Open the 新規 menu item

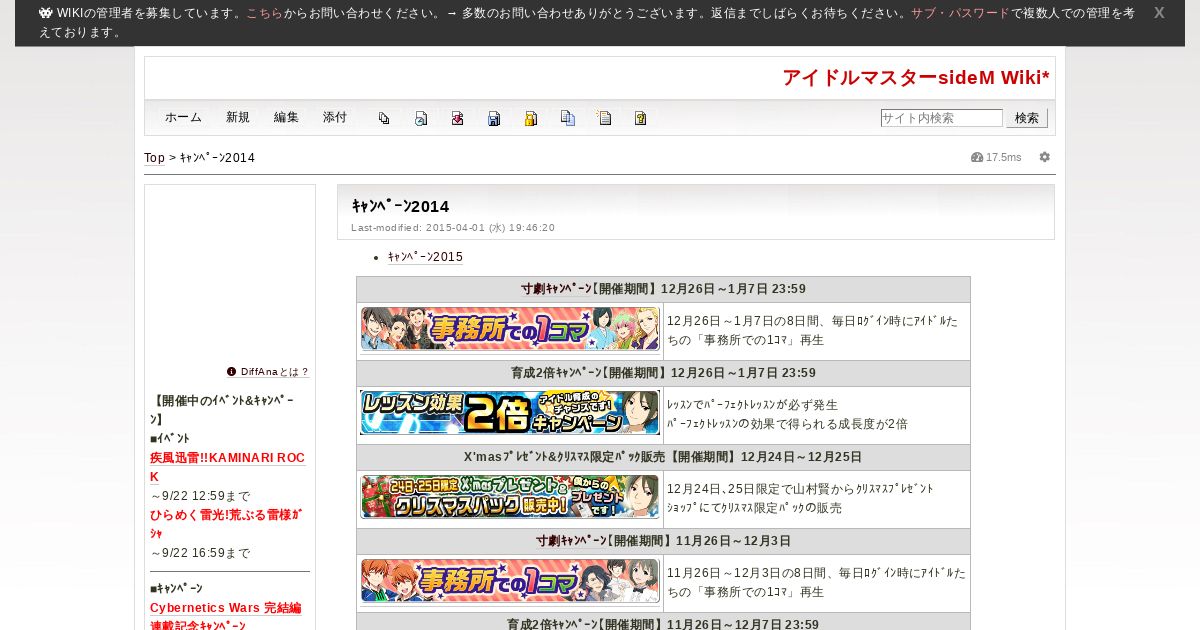tap(238, 117)
